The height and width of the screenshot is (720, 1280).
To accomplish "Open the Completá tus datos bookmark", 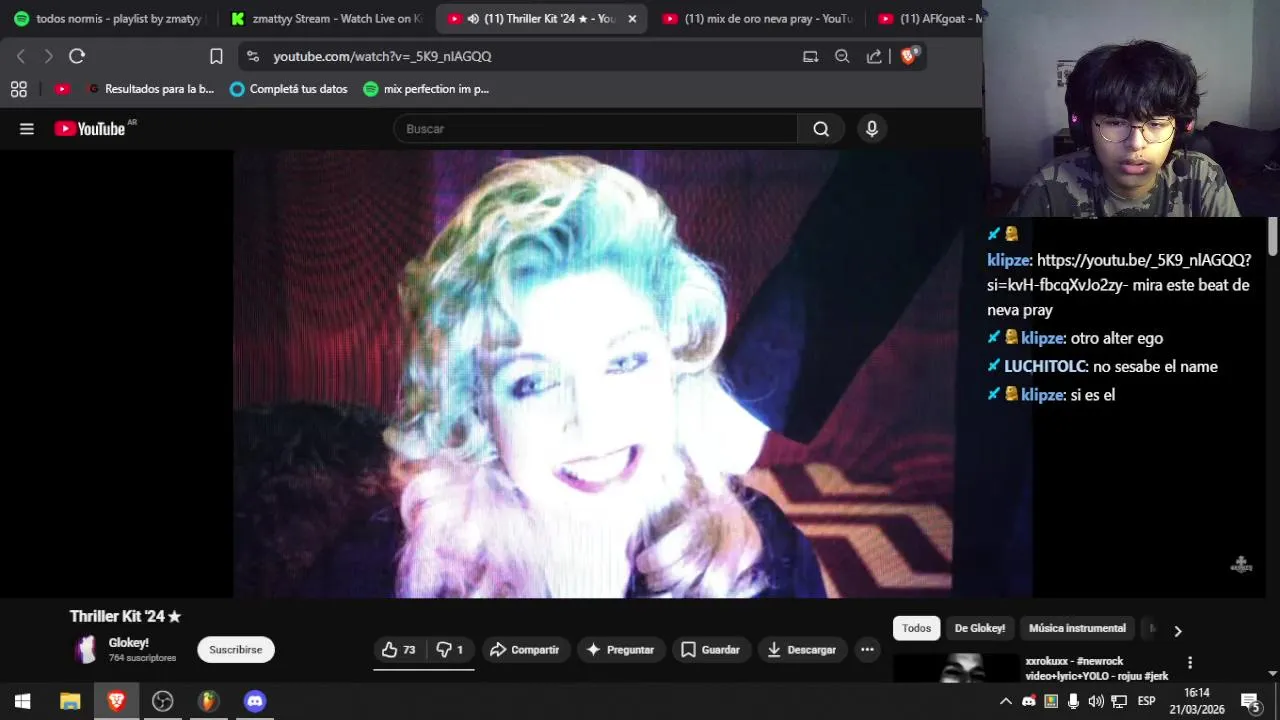I will pyautogui.click(x=289, y=89).
